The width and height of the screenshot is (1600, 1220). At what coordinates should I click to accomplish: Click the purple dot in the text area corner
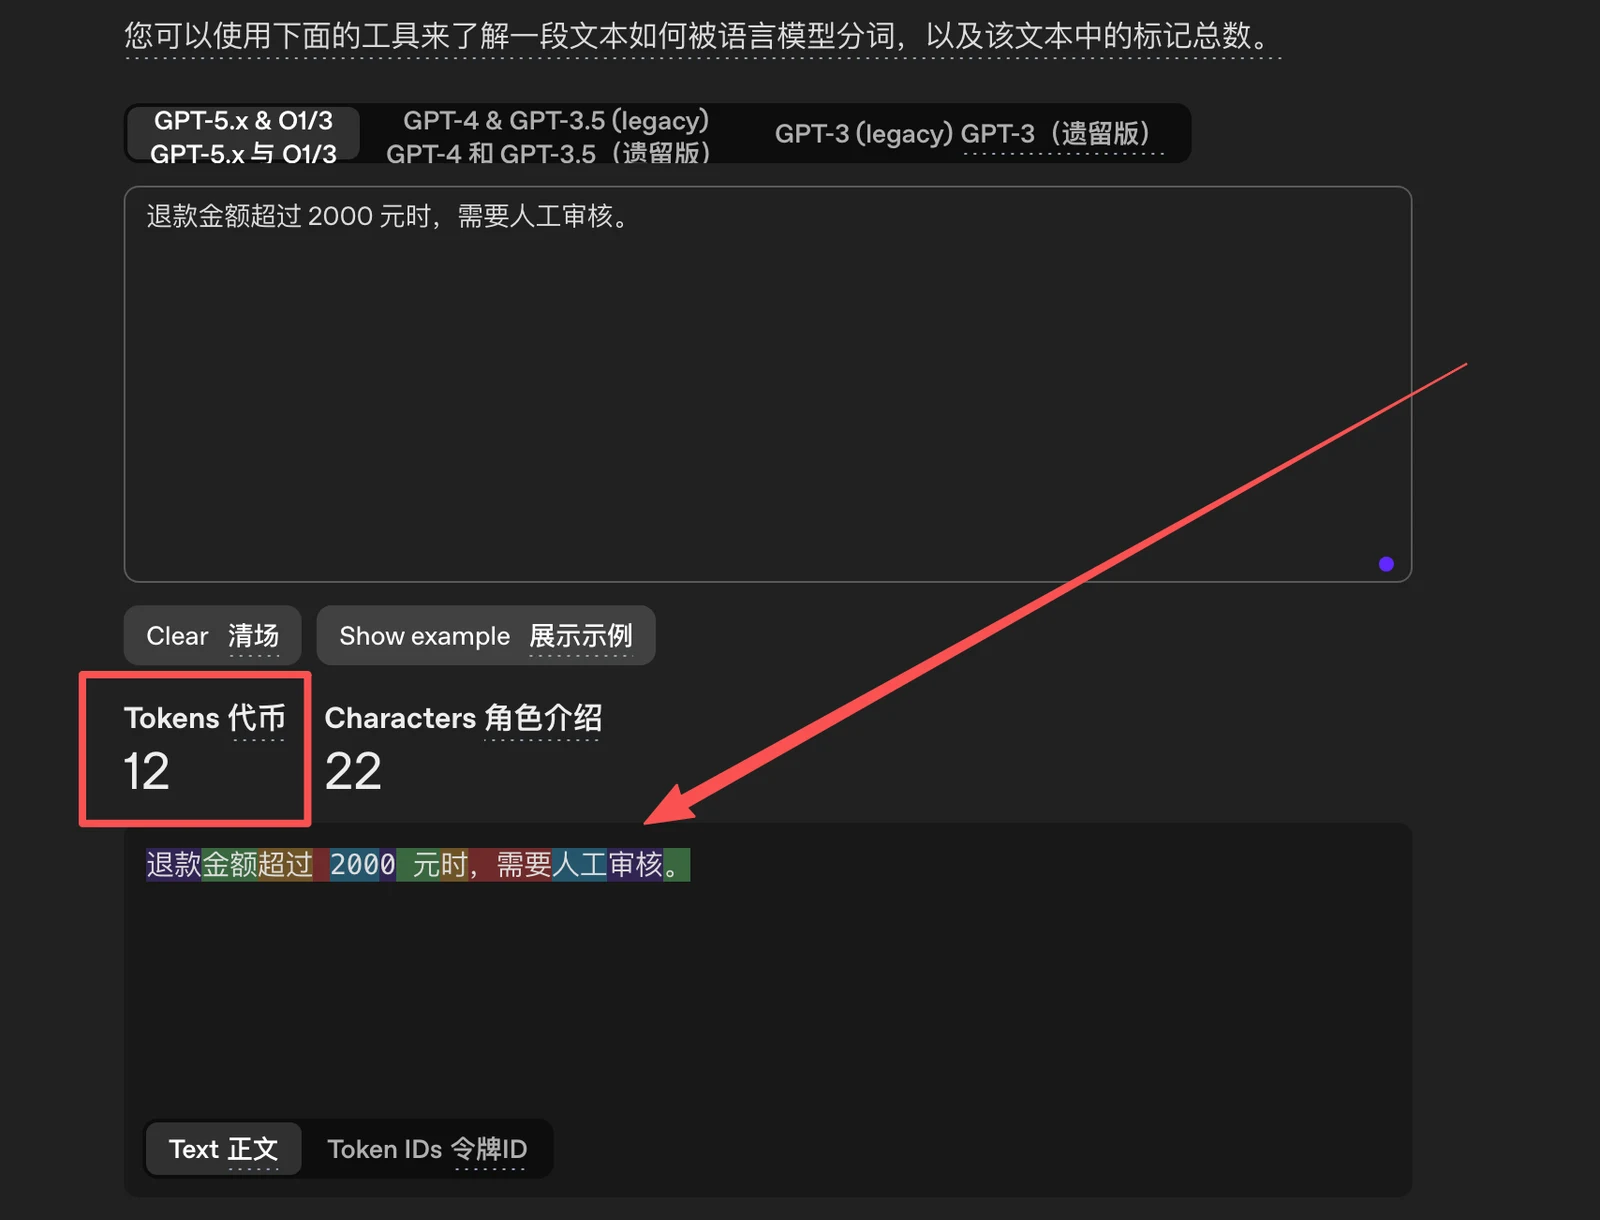point(1386,564)
